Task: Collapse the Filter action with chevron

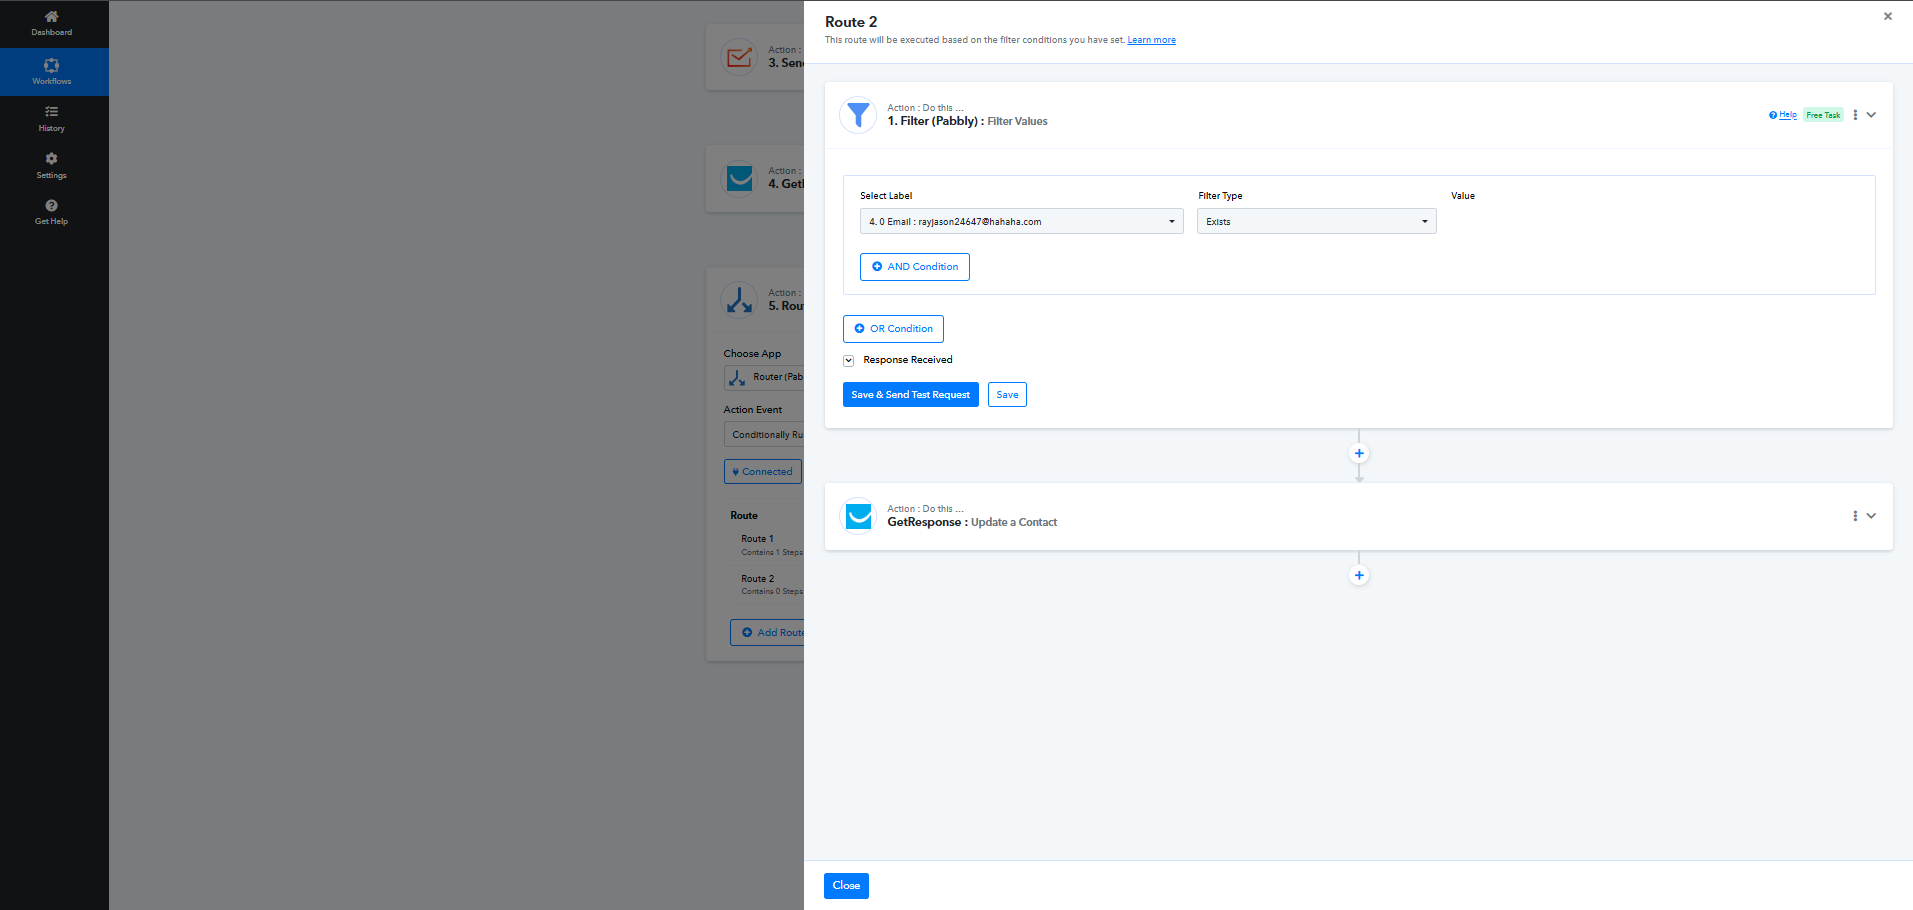Action: pyautogui.click(x=1872, y=115)
